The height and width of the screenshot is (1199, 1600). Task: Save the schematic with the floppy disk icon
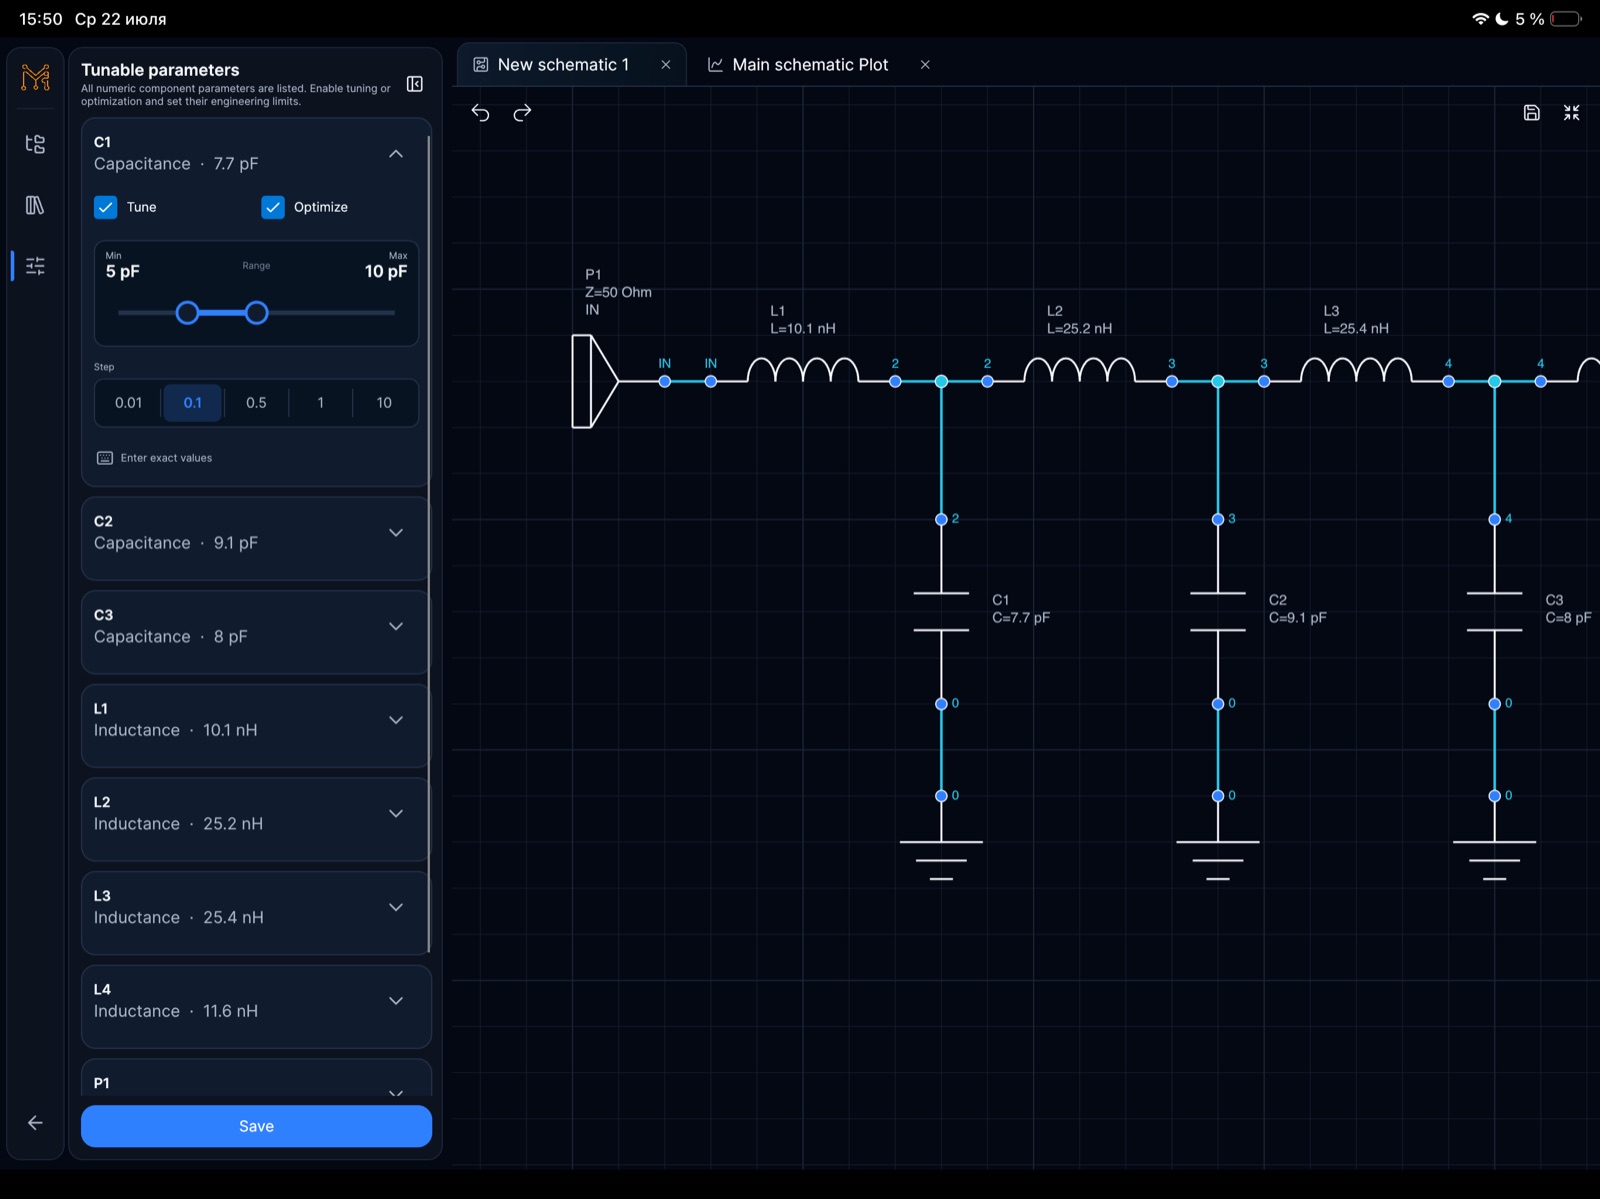(1531, 113)
